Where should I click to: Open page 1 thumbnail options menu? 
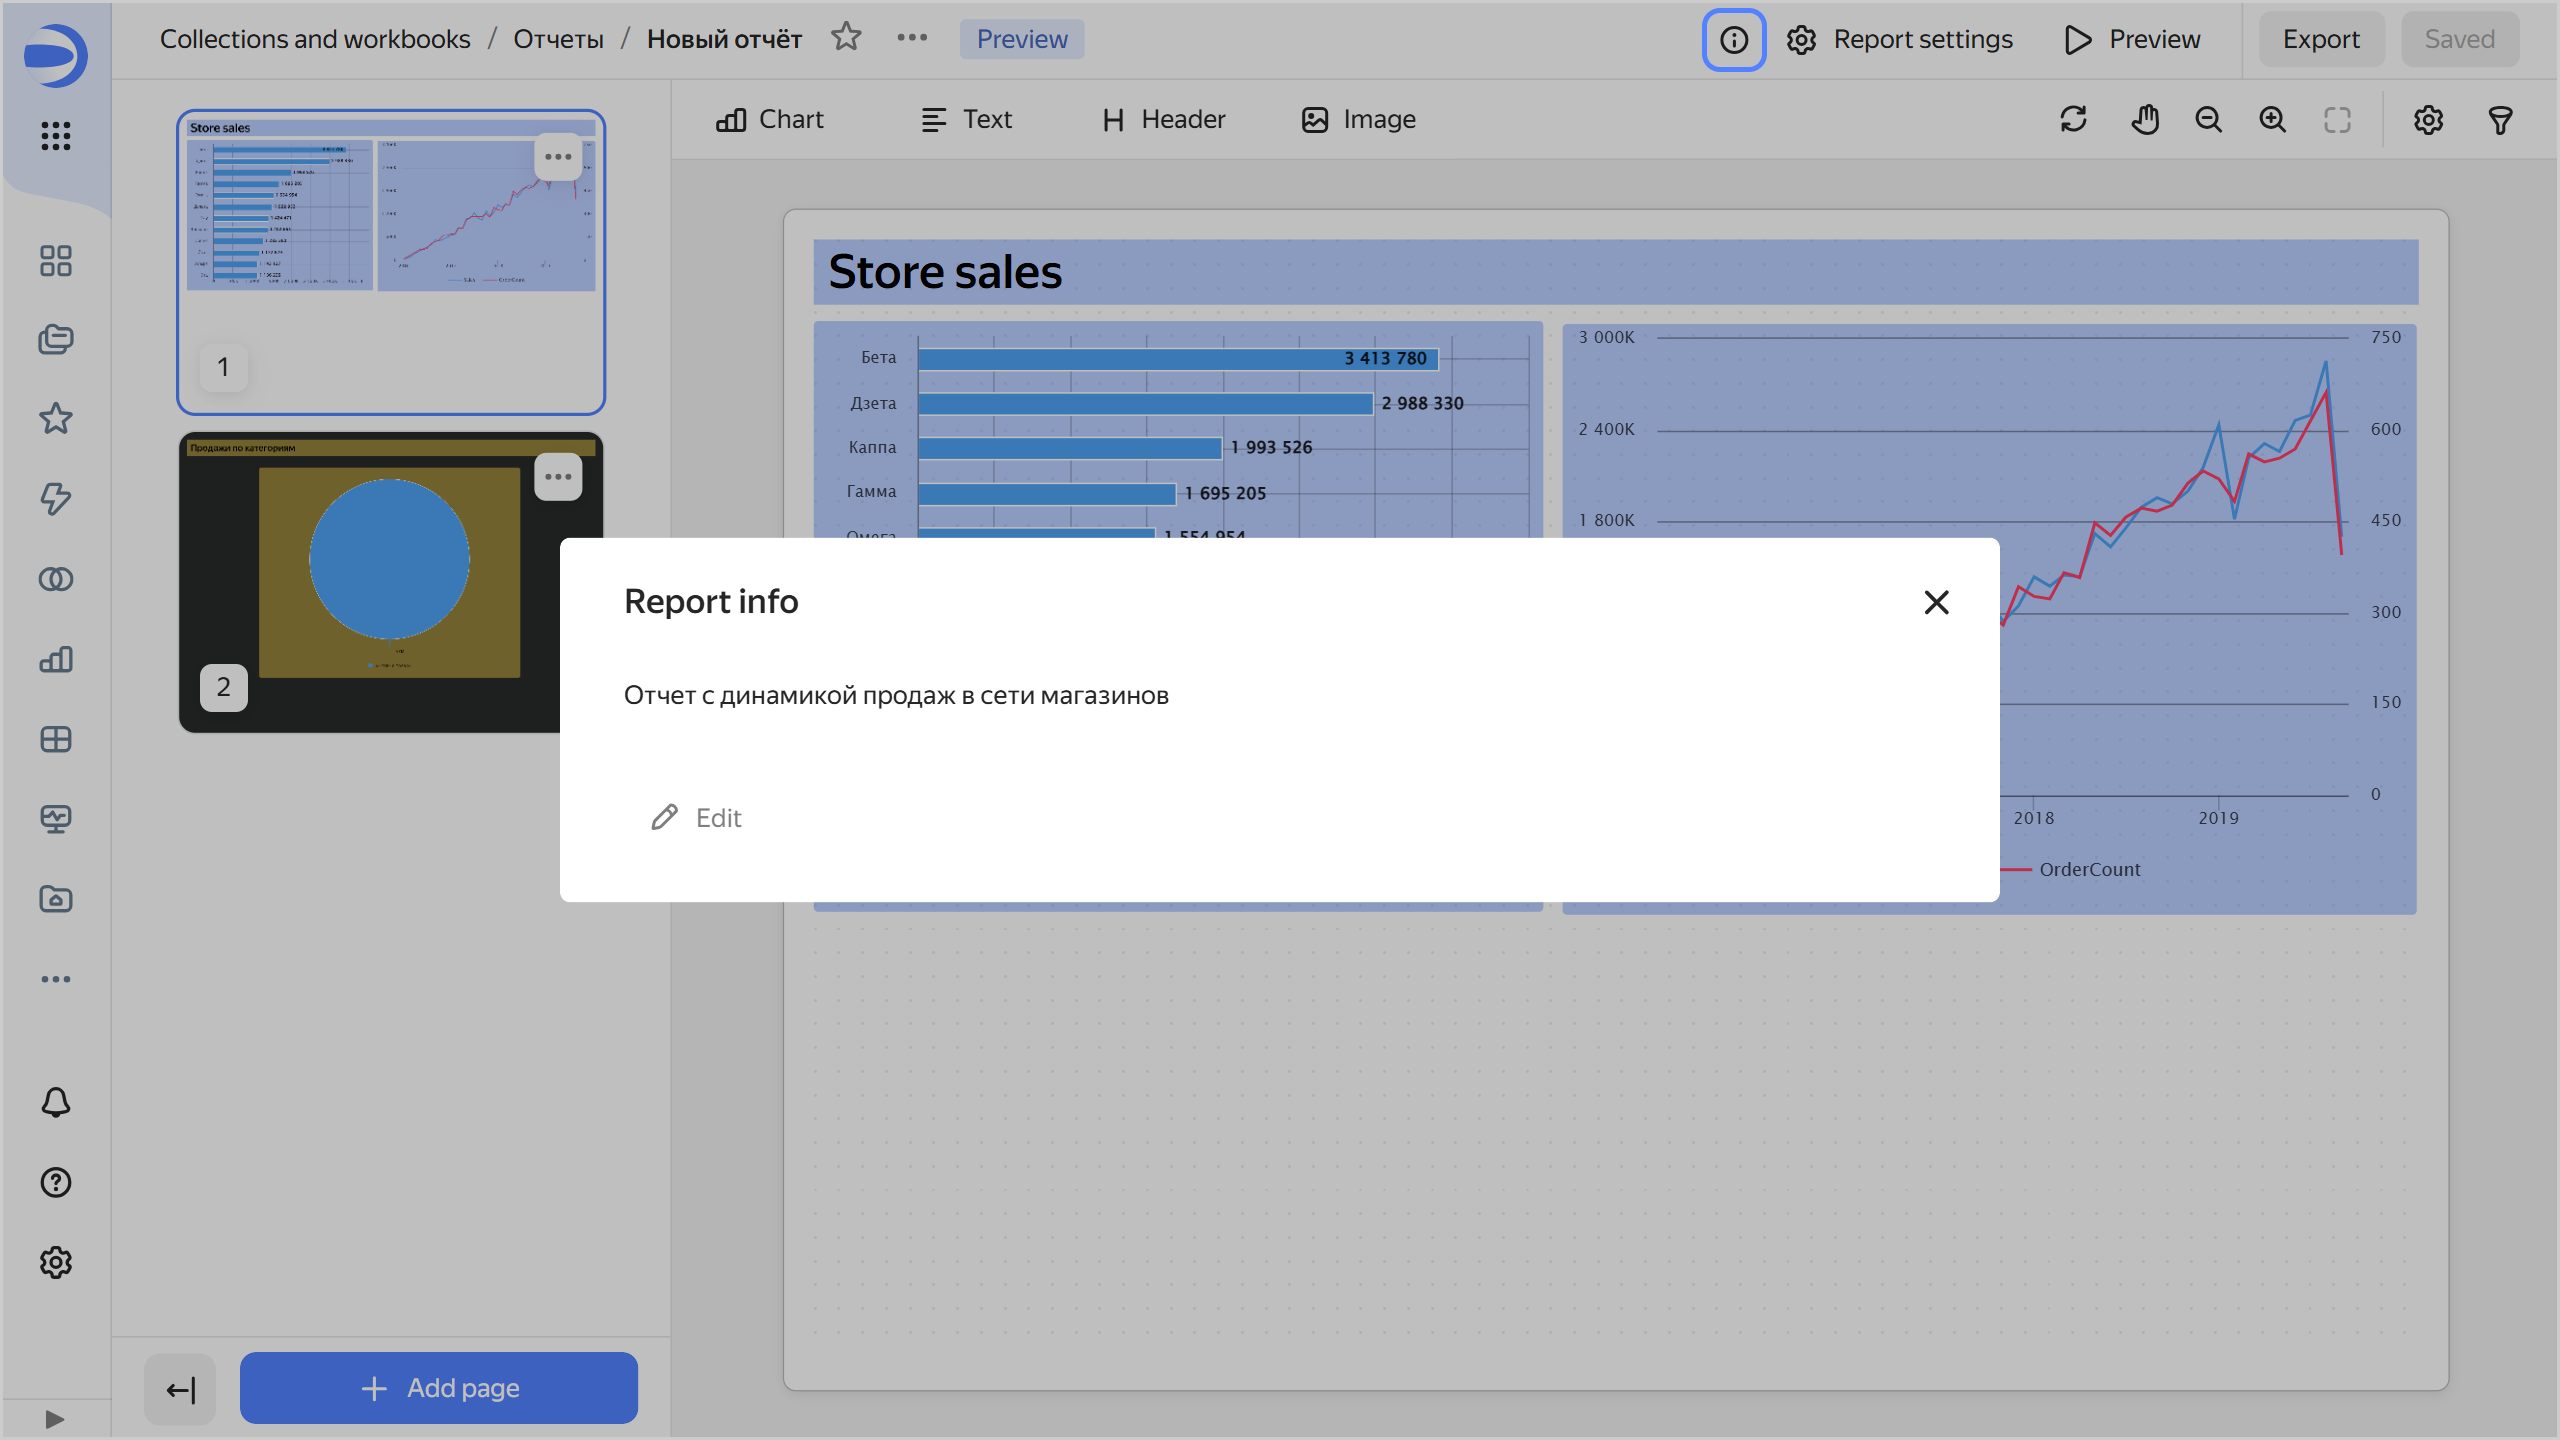(x=558, y=157)
